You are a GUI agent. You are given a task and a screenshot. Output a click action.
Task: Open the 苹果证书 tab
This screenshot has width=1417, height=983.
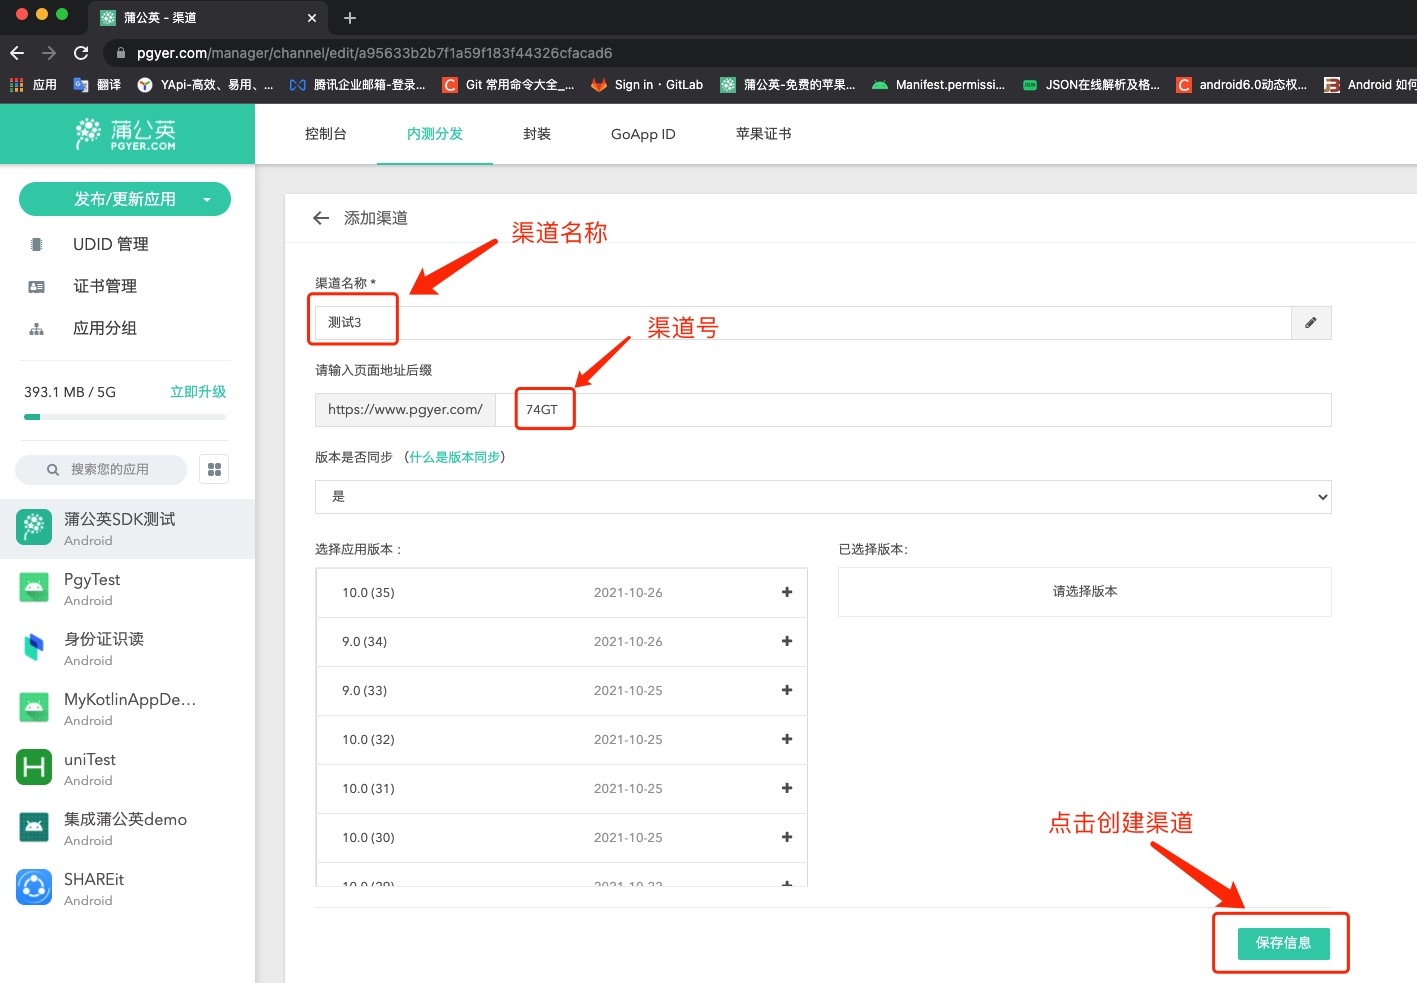[763, 134]
